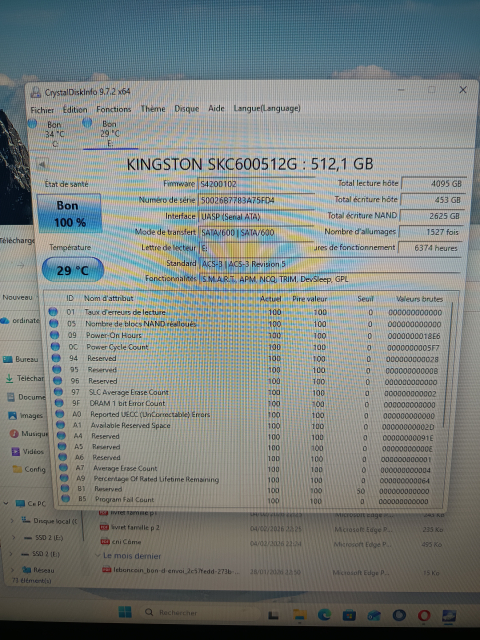Select the Reported UECC (UnCorrectable) Errors row
480x640 pixels.
coord(247,415)
